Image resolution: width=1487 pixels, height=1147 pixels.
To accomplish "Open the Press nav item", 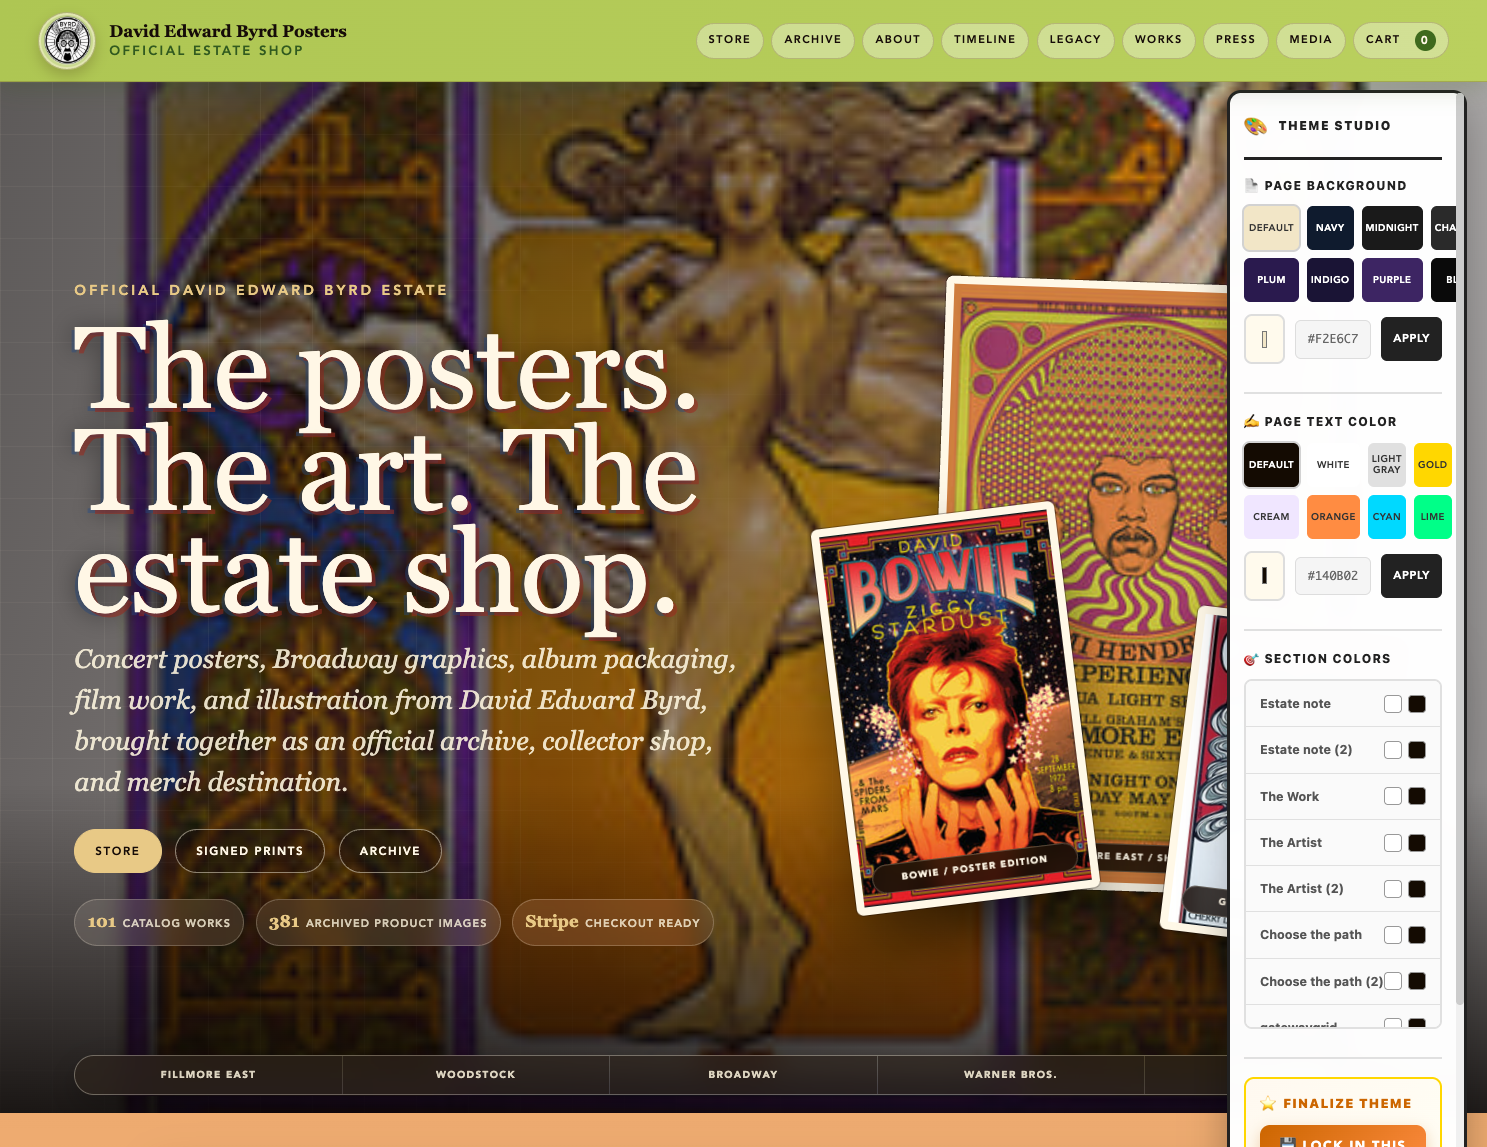I will click(1235, 40).
